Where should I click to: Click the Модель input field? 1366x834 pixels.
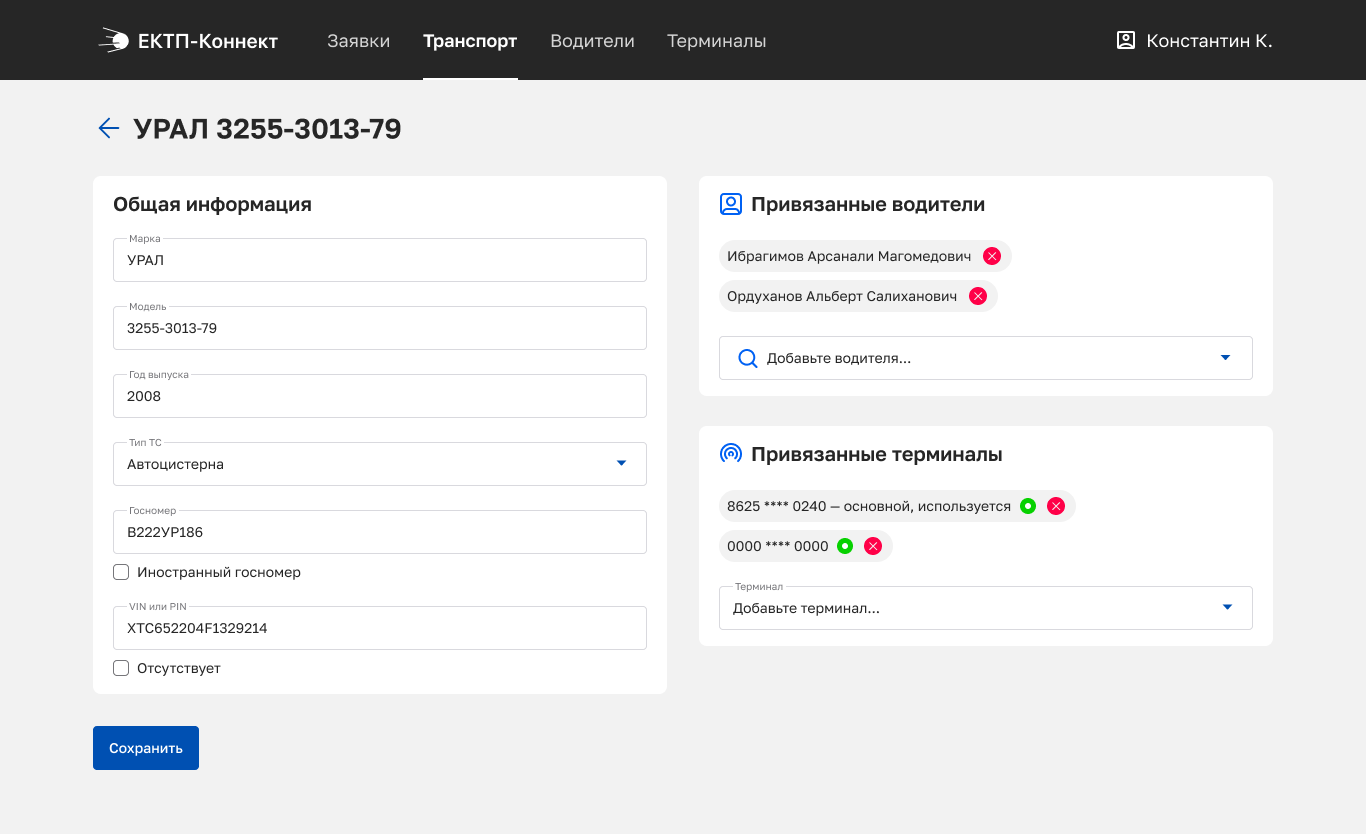click(380, 328)
